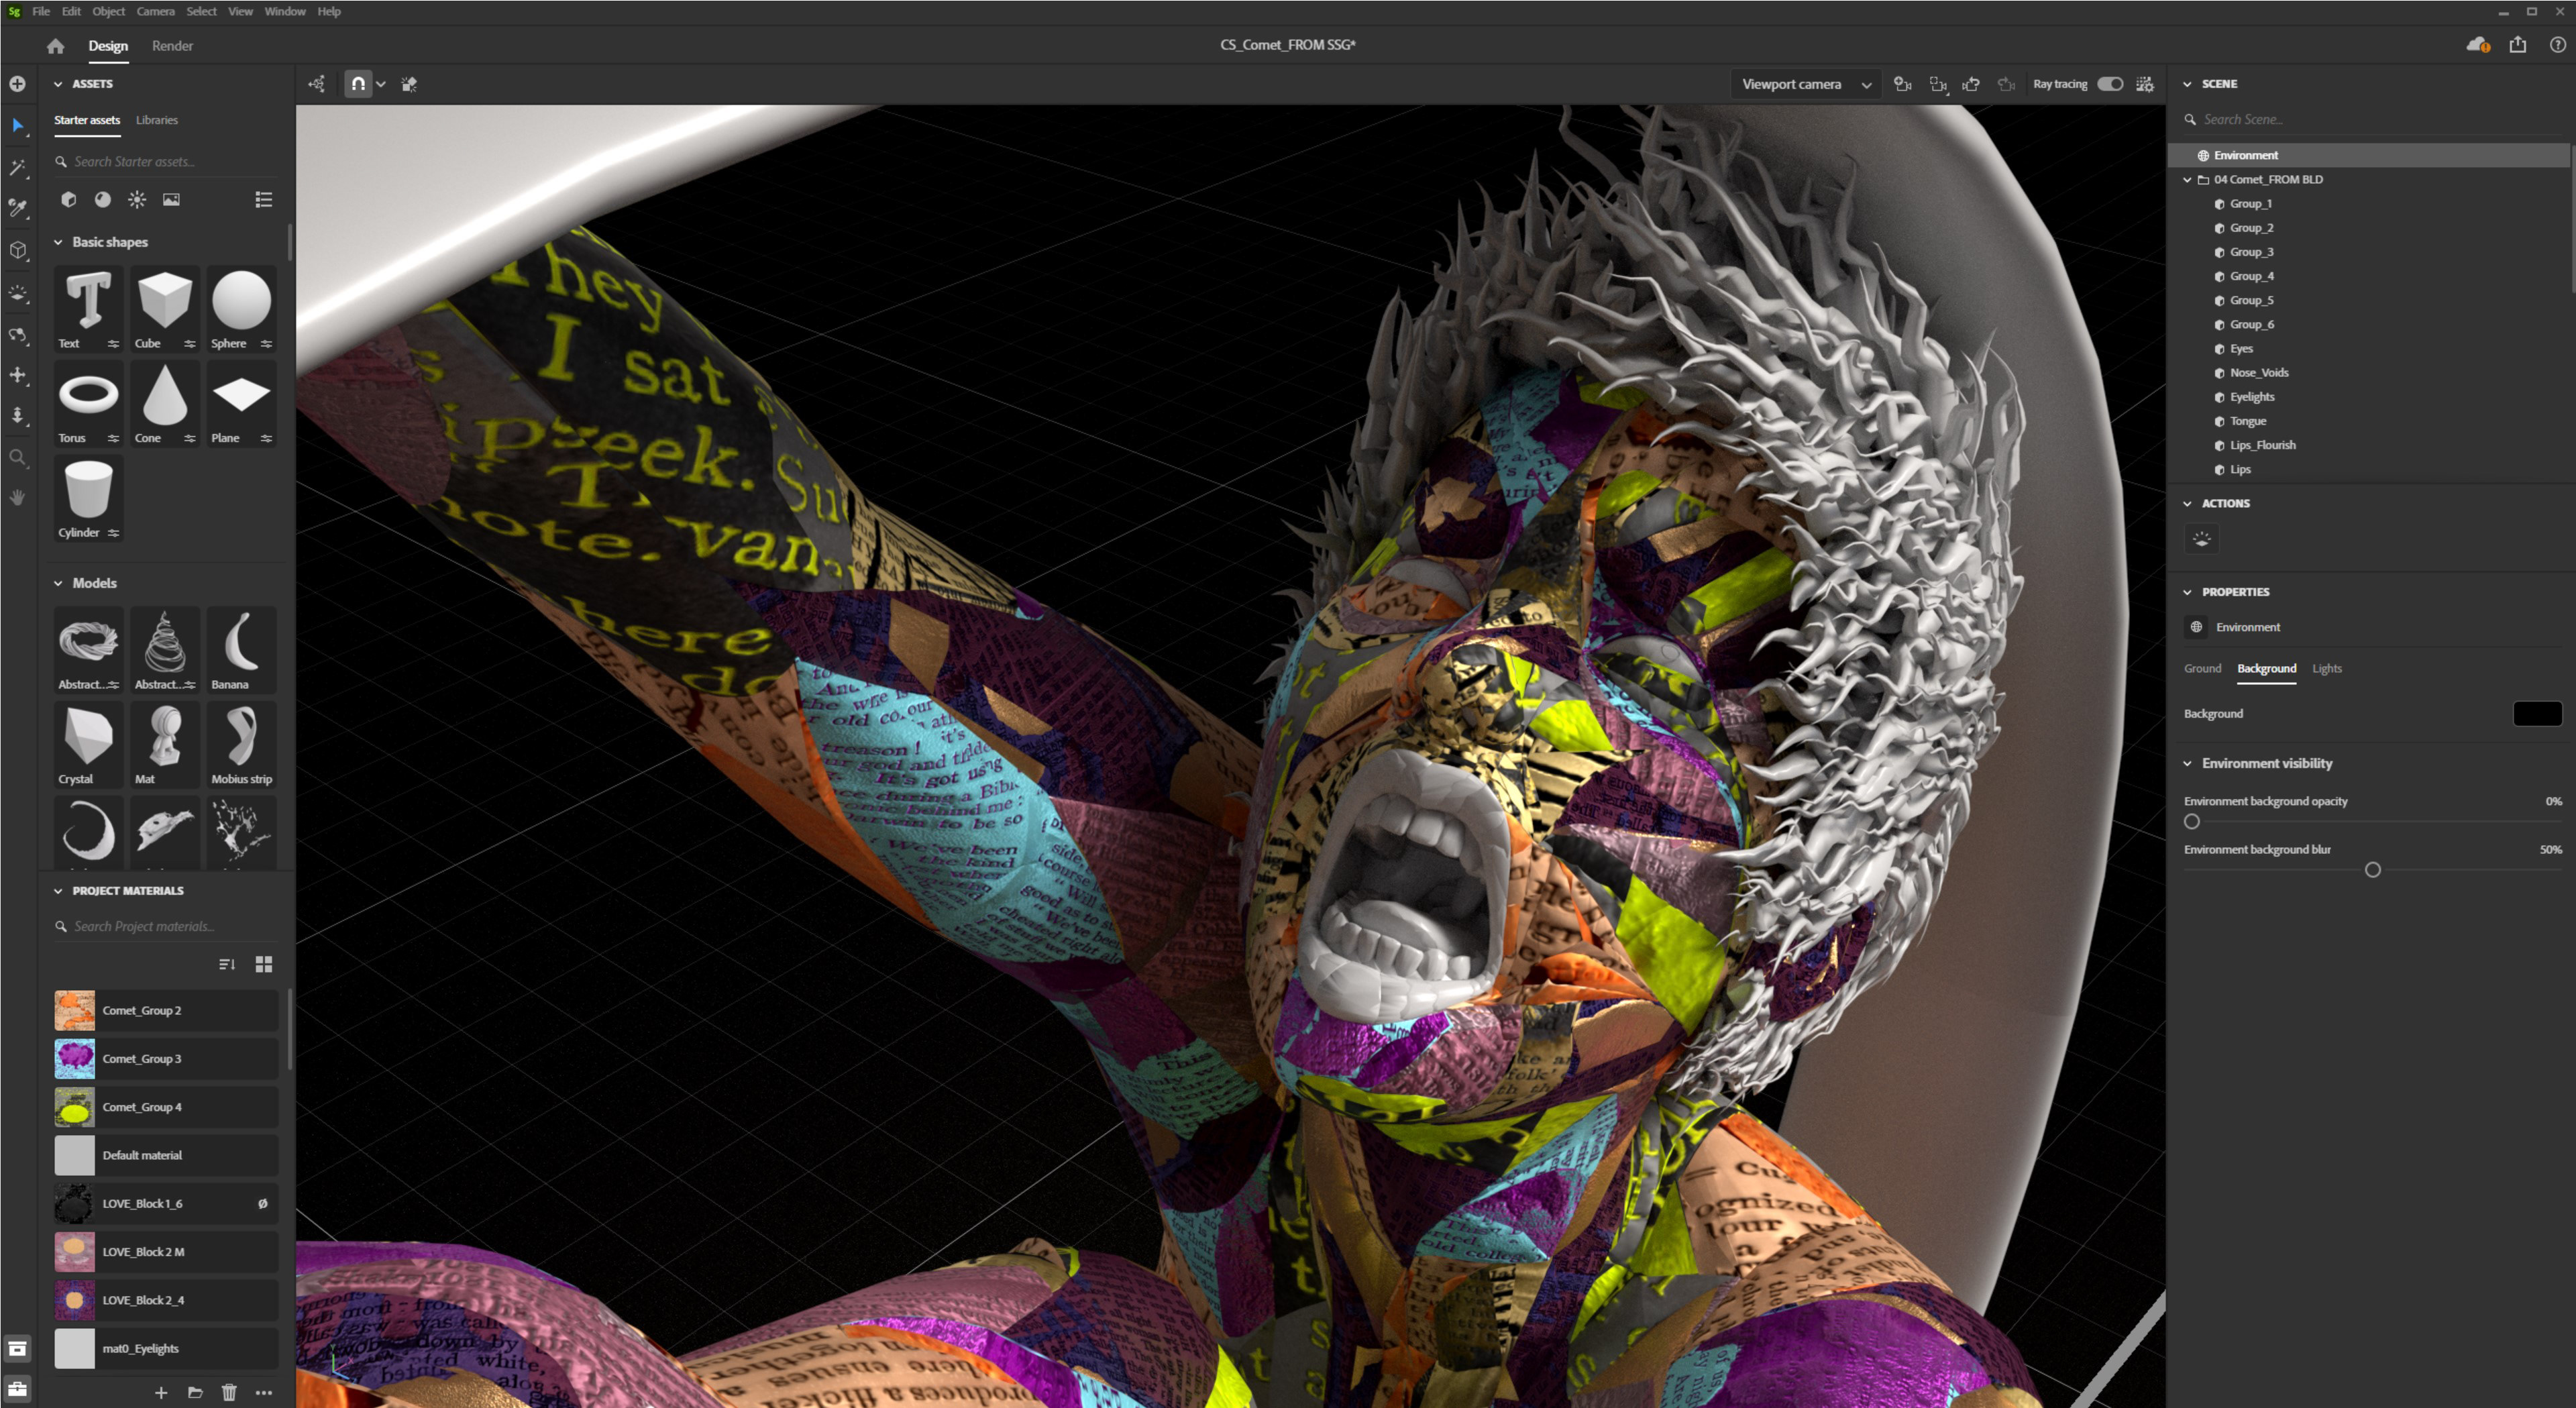Select Lips_Flourish in scene tree
2576x1408 pixels.
(2262, 445)
